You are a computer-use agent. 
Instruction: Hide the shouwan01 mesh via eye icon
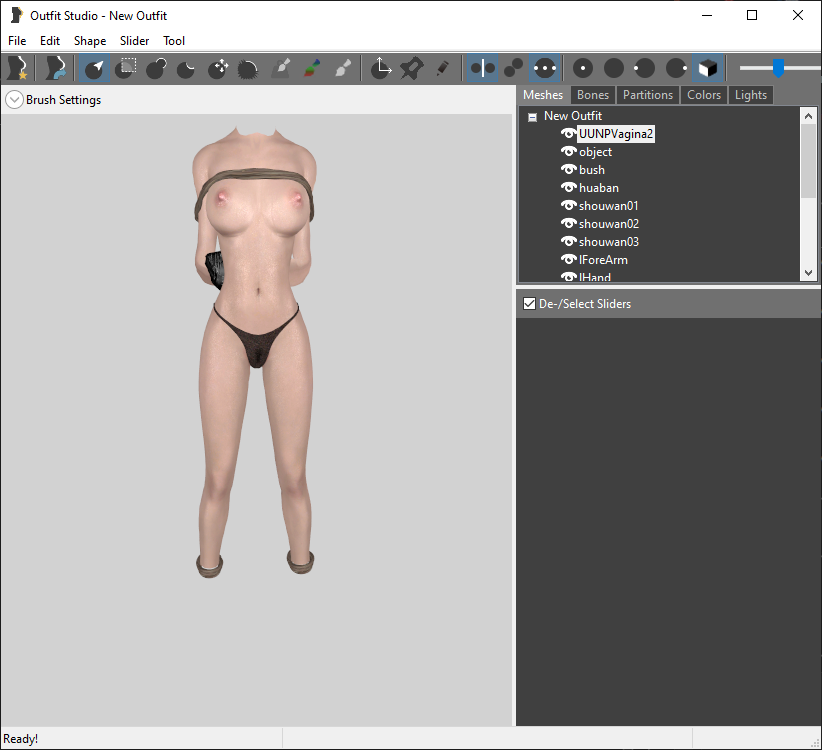pos(568,205)
